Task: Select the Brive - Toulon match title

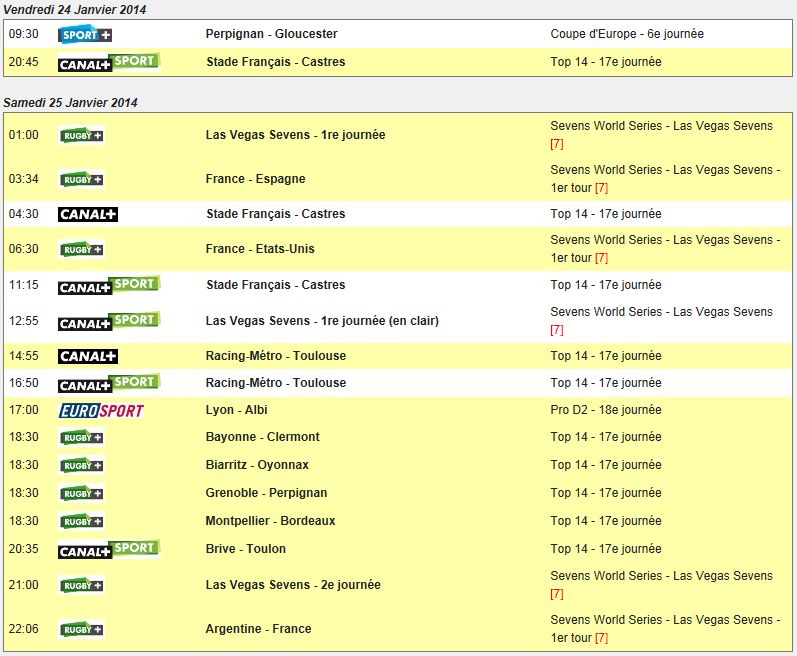Action: (x=246, y=549)
